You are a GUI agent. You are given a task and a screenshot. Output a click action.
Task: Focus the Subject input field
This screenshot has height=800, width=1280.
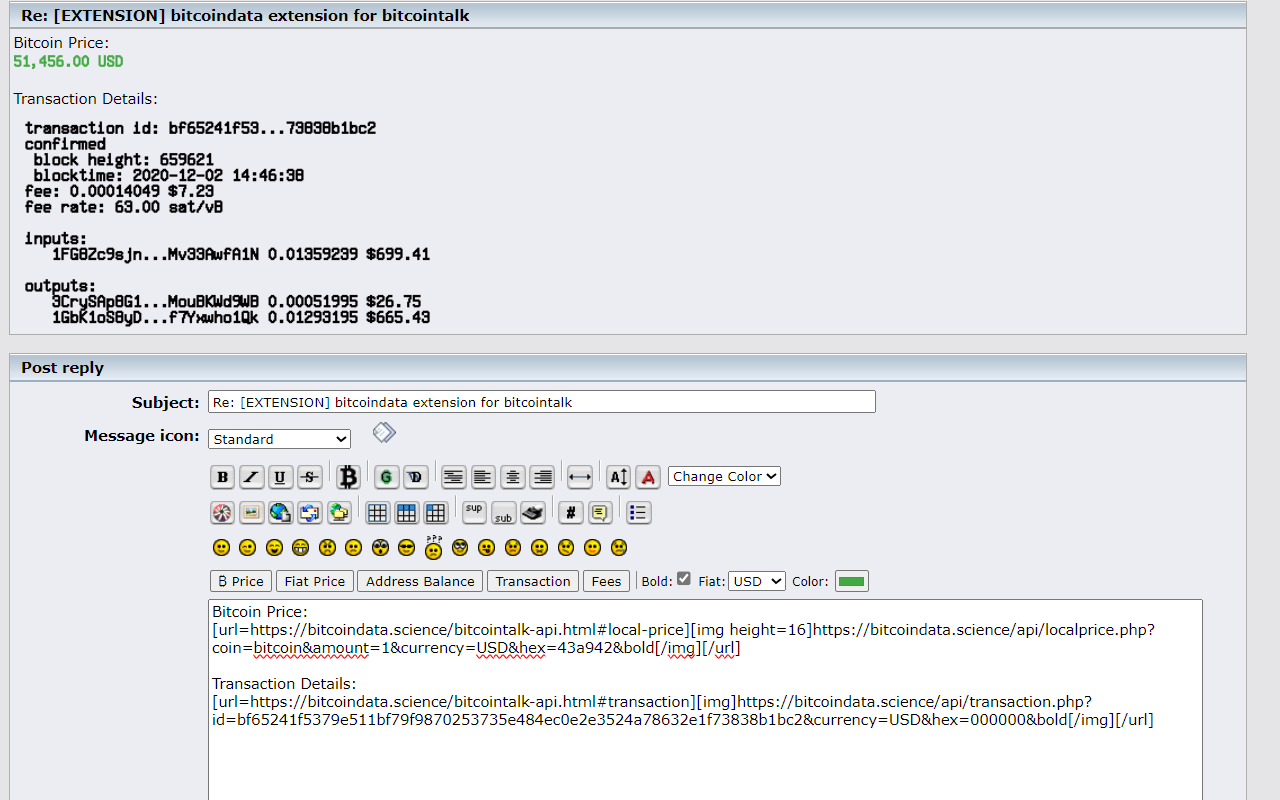(x=542, y=402)
